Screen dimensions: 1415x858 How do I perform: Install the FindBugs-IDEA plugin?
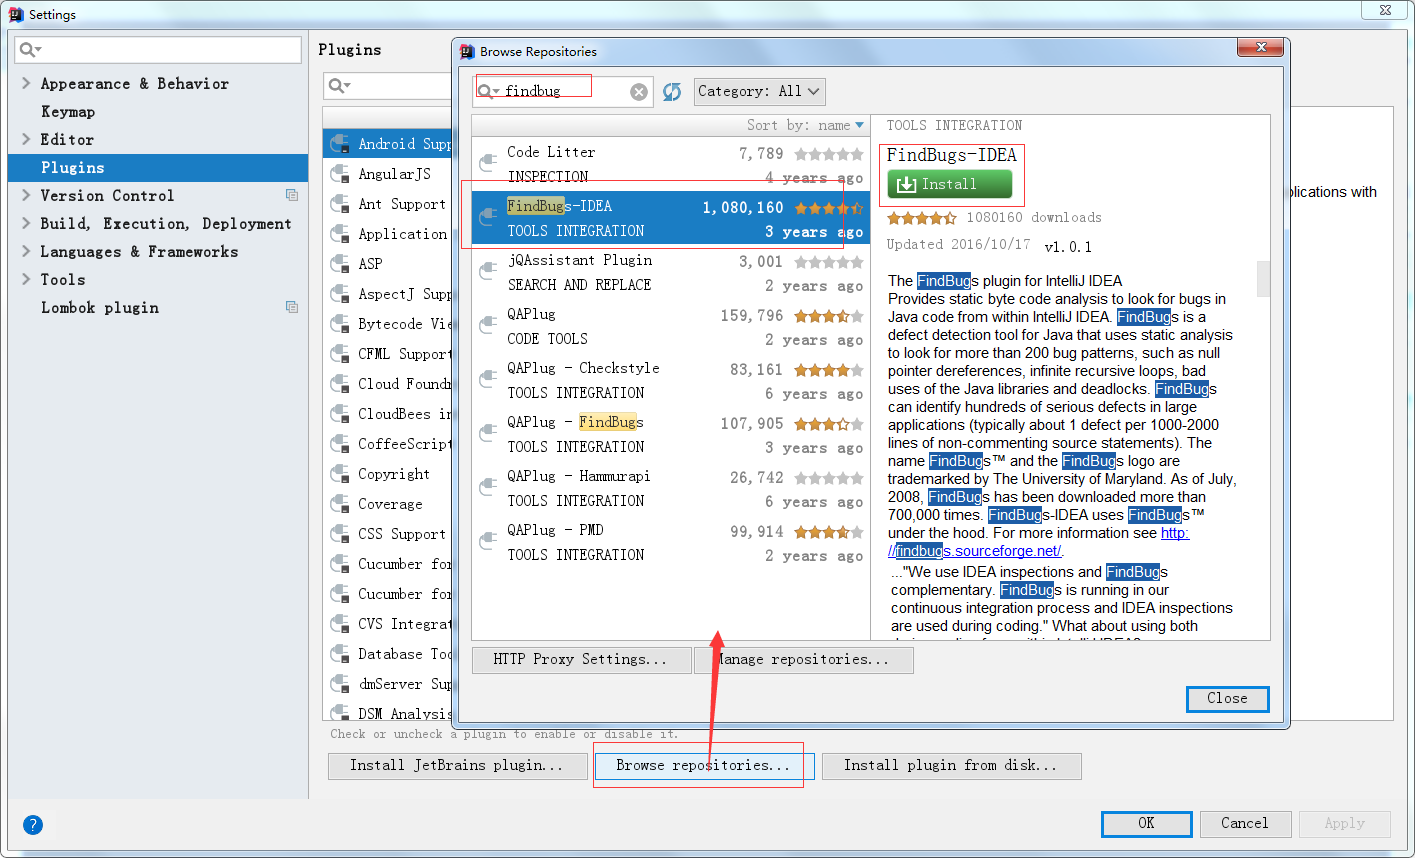pos(949,184)
